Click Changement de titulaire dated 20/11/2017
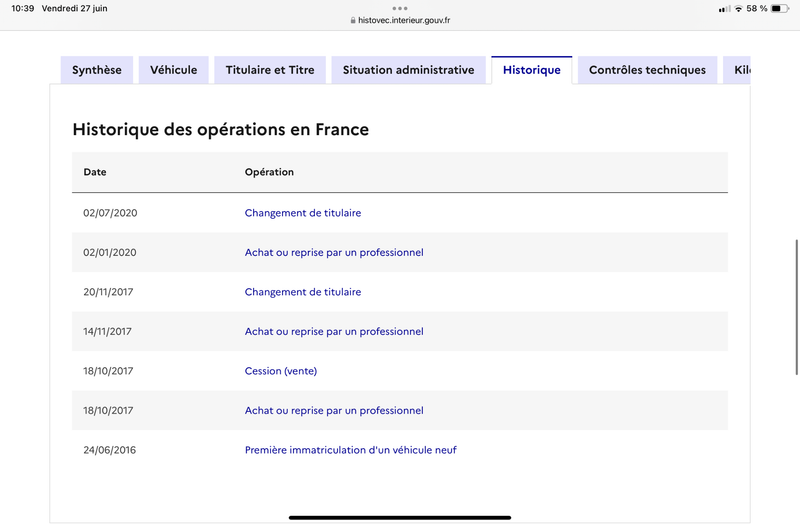This screenshot has width=800, height=525. click(303, 292)
